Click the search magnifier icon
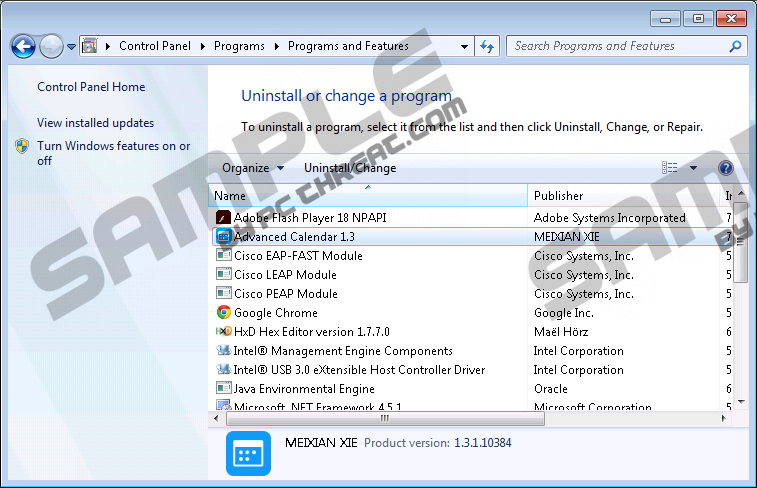757x488 pixels. pyautogui.click(x=735, y=46)
